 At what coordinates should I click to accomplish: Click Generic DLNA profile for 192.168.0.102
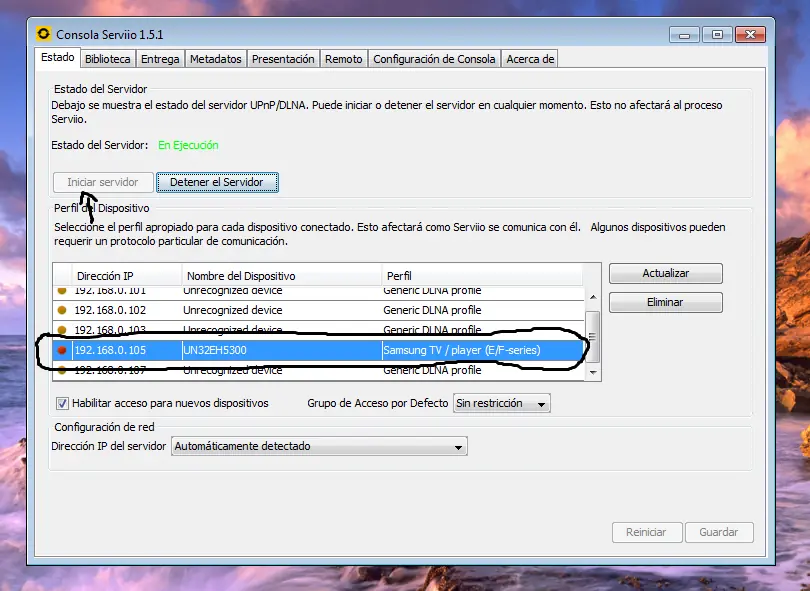432,310
